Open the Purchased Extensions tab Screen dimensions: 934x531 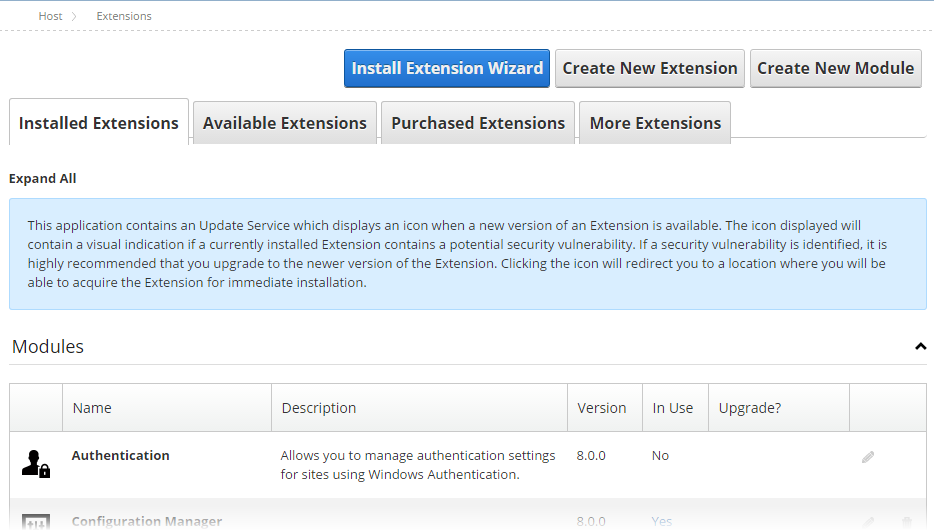(478, 123)
